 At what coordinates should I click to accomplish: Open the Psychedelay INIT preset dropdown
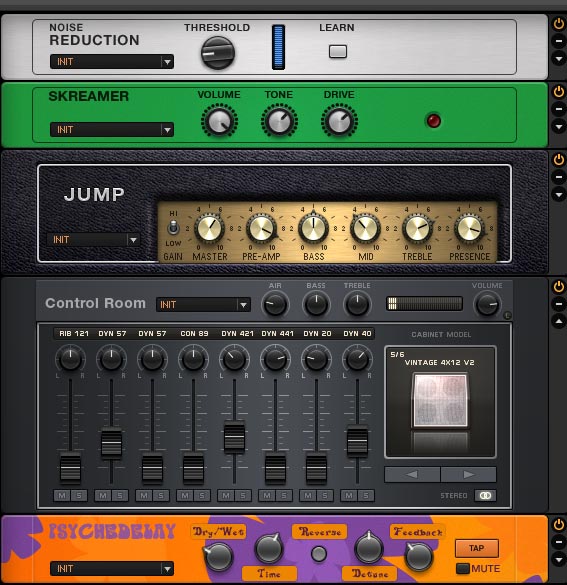tap(112, 569)
